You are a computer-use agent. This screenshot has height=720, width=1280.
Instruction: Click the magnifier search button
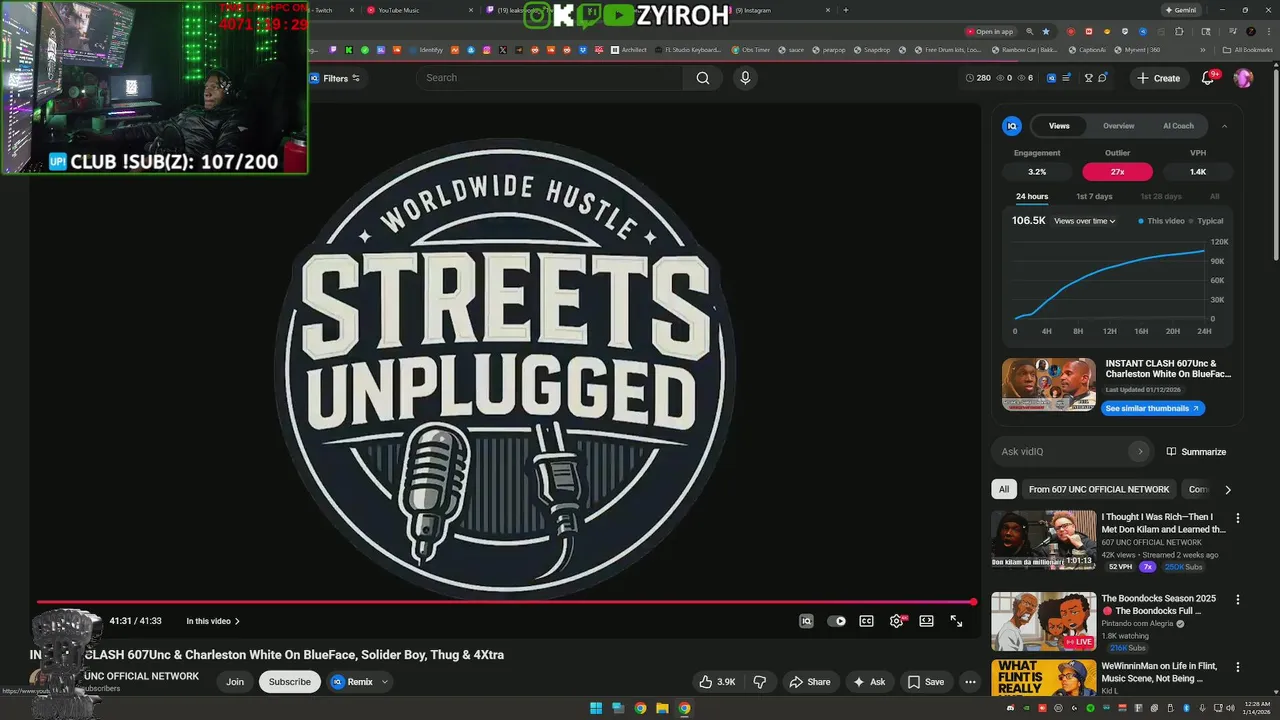click(x=703, y=78)
